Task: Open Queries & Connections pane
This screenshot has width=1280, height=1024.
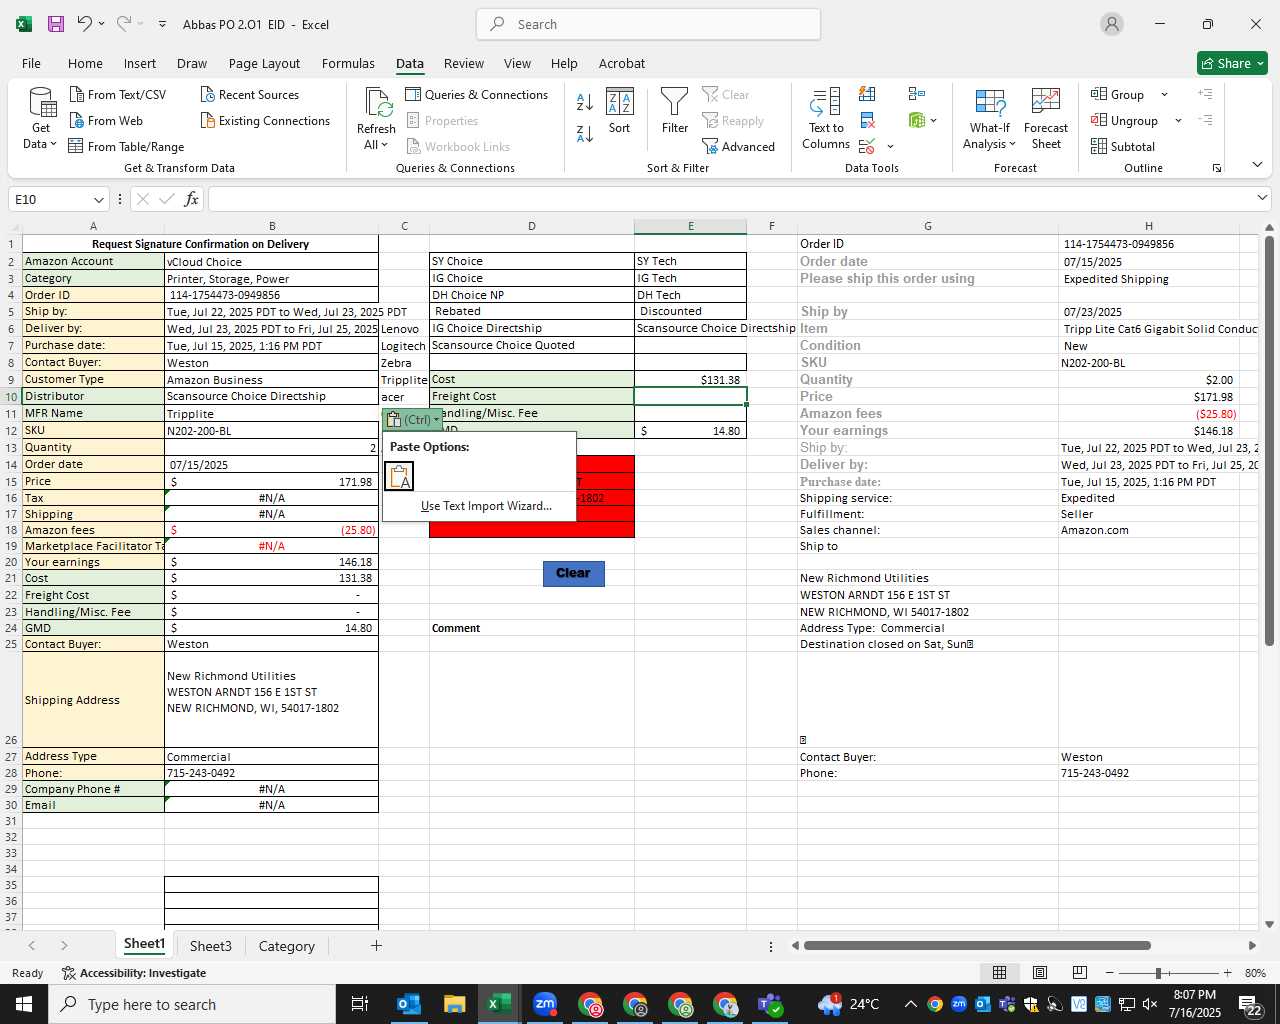Action: pos(477,94)
